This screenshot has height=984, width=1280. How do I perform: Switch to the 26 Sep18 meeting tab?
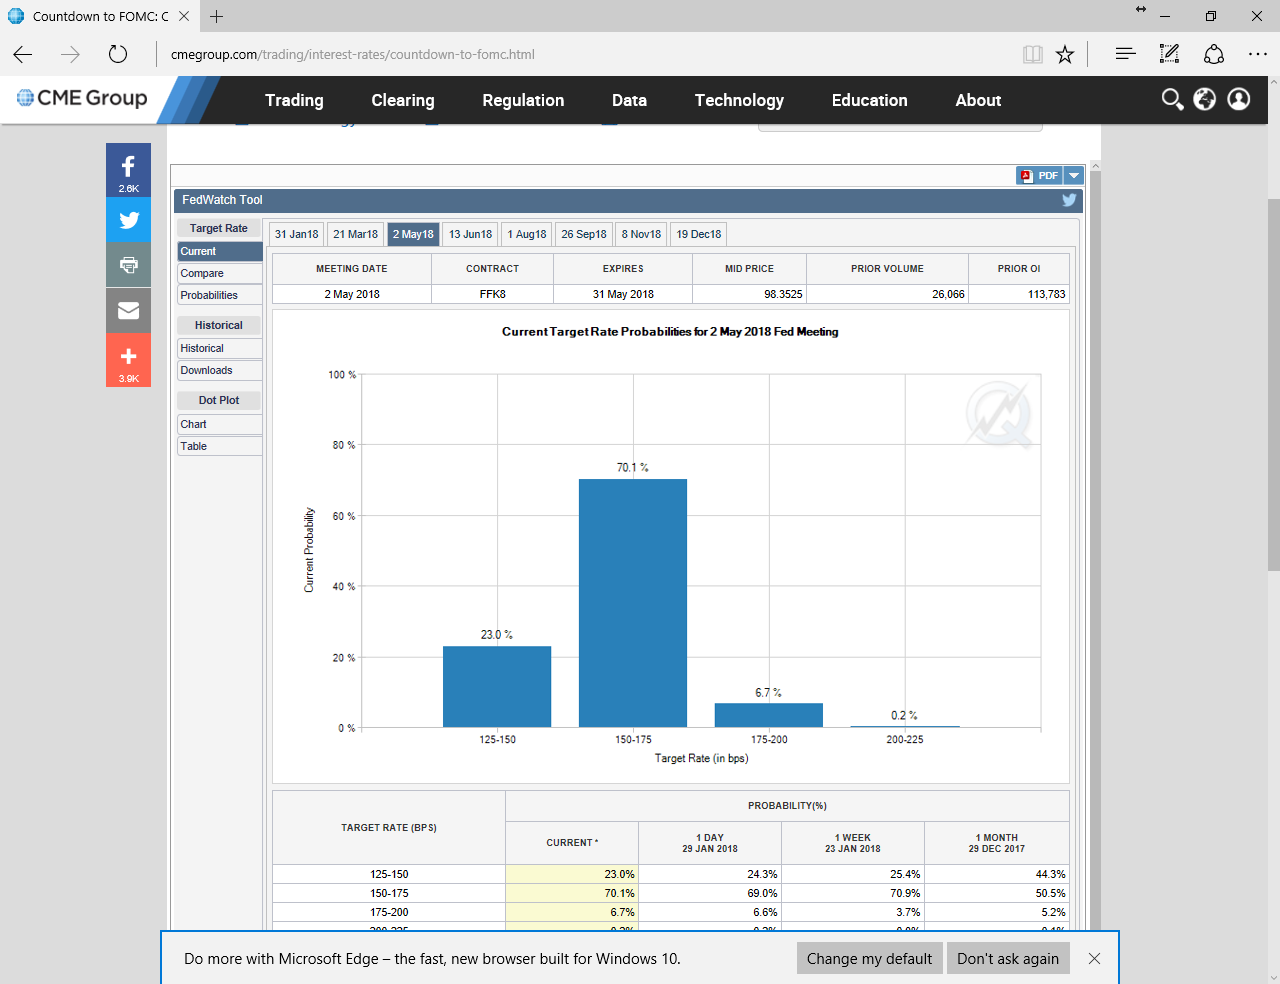click(x=584, y=234)
